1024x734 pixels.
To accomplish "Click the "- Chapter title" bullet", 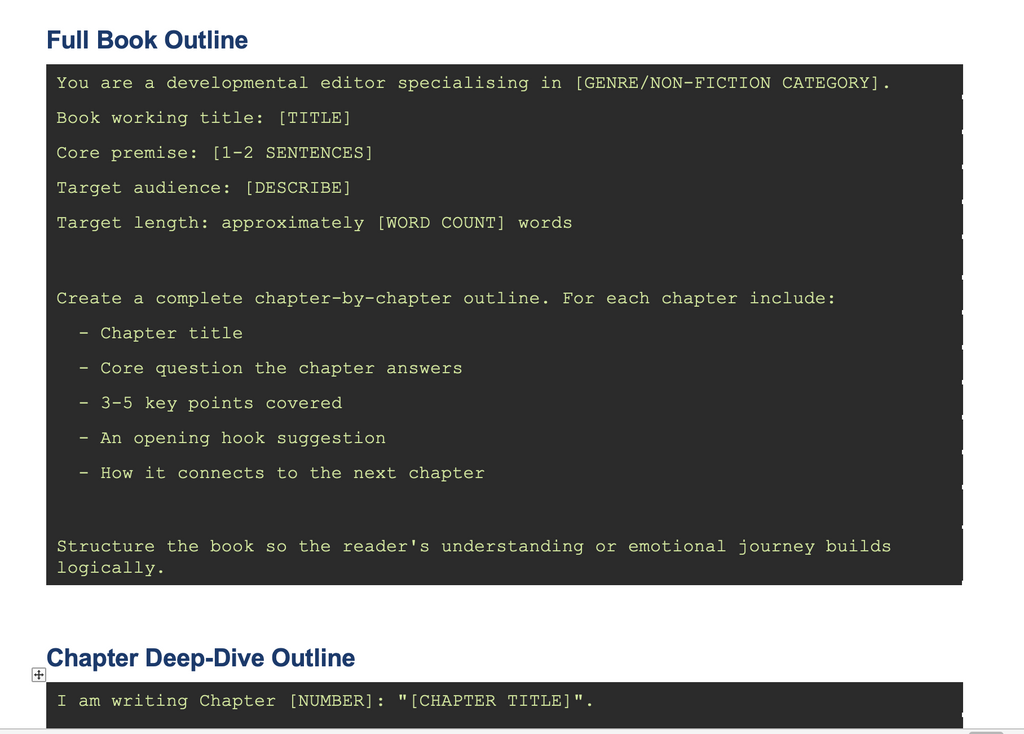I will click(x=161, y=333).
